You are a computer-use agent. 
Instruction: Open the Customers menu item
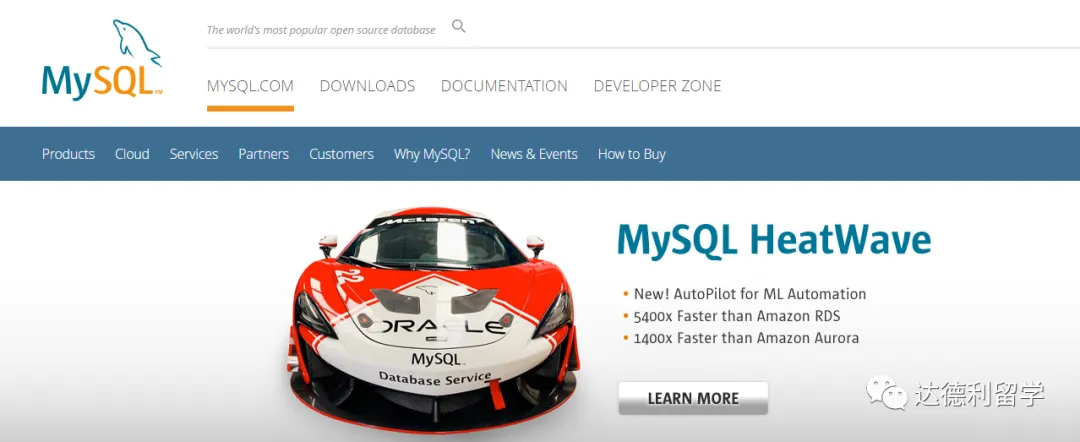[341, 154]
